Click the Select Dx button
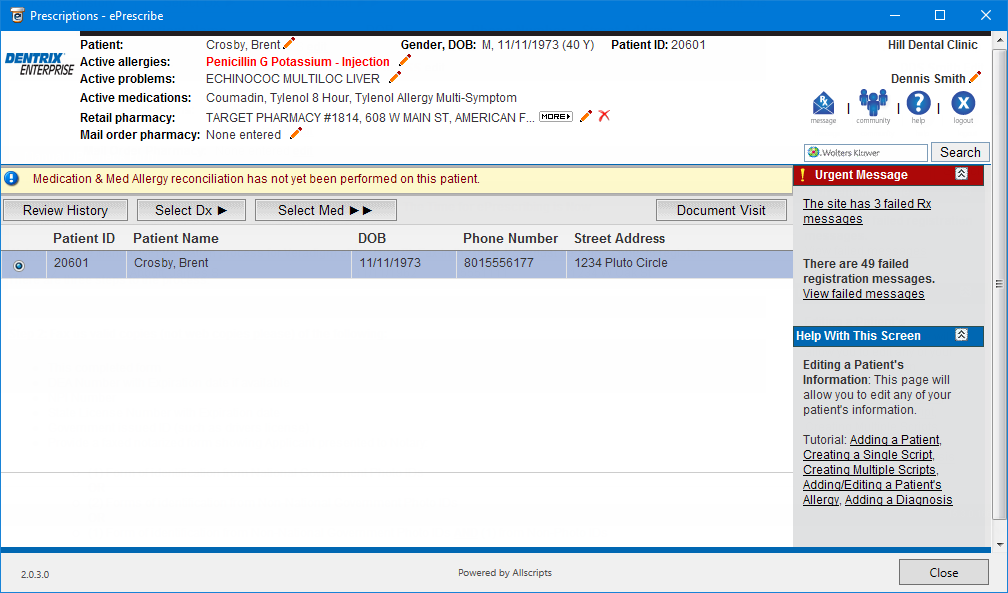Image resolution: width=1008 pixels, height=593 pixels. click(191, 210)
